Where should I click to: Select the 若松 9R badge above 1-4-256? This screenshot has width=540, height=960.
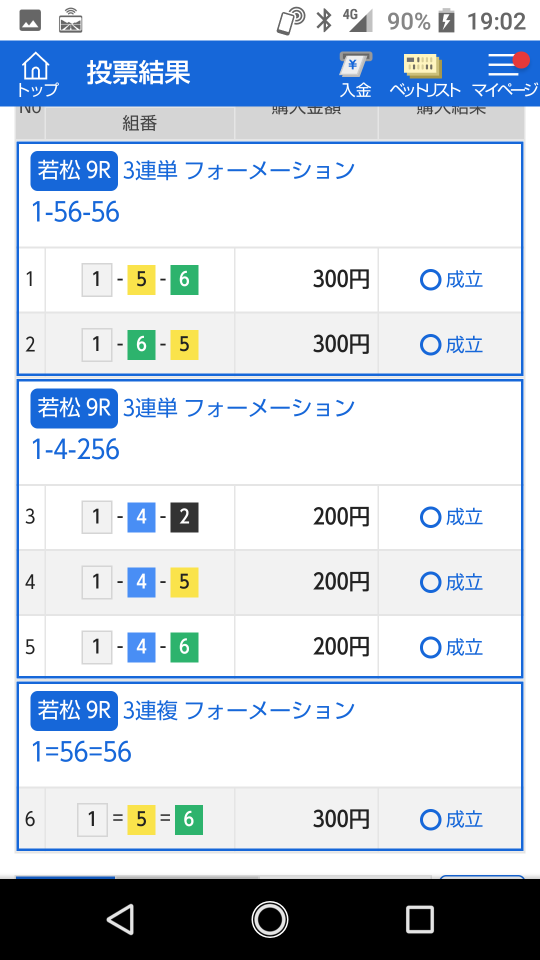[74, 408]
